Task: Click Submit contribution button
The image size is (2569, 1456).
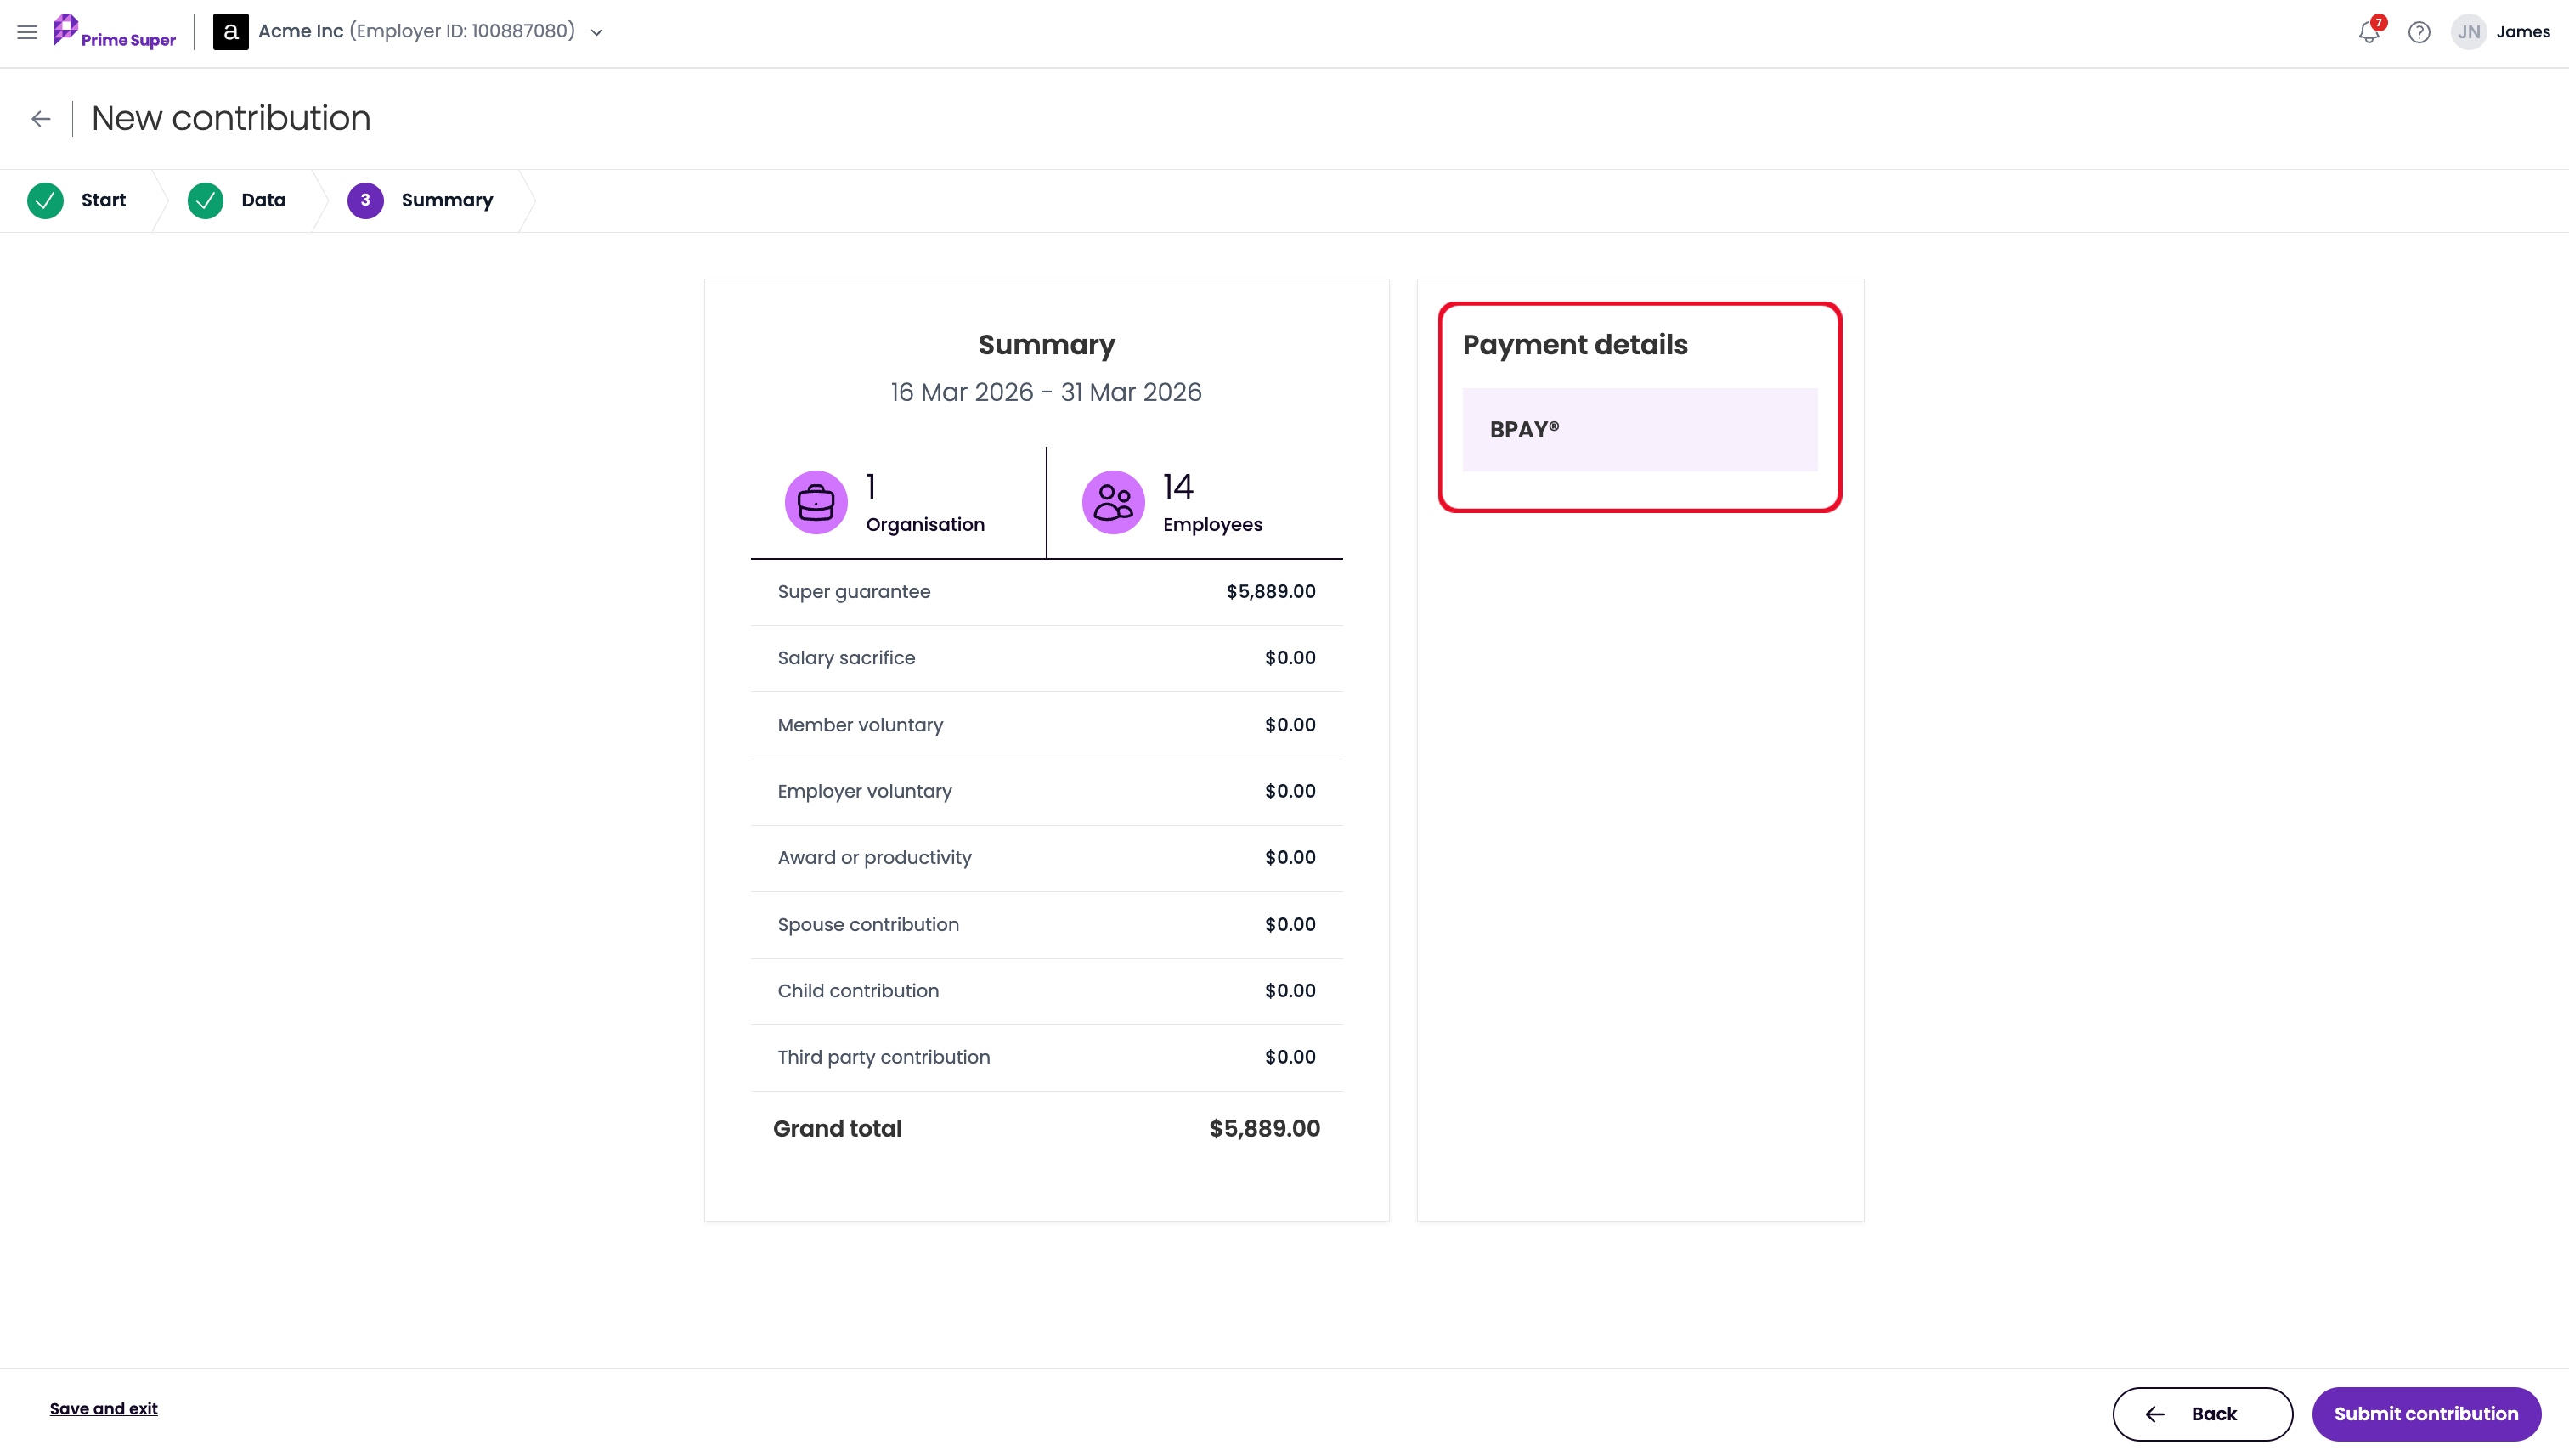Action: coord(2426,1414)
